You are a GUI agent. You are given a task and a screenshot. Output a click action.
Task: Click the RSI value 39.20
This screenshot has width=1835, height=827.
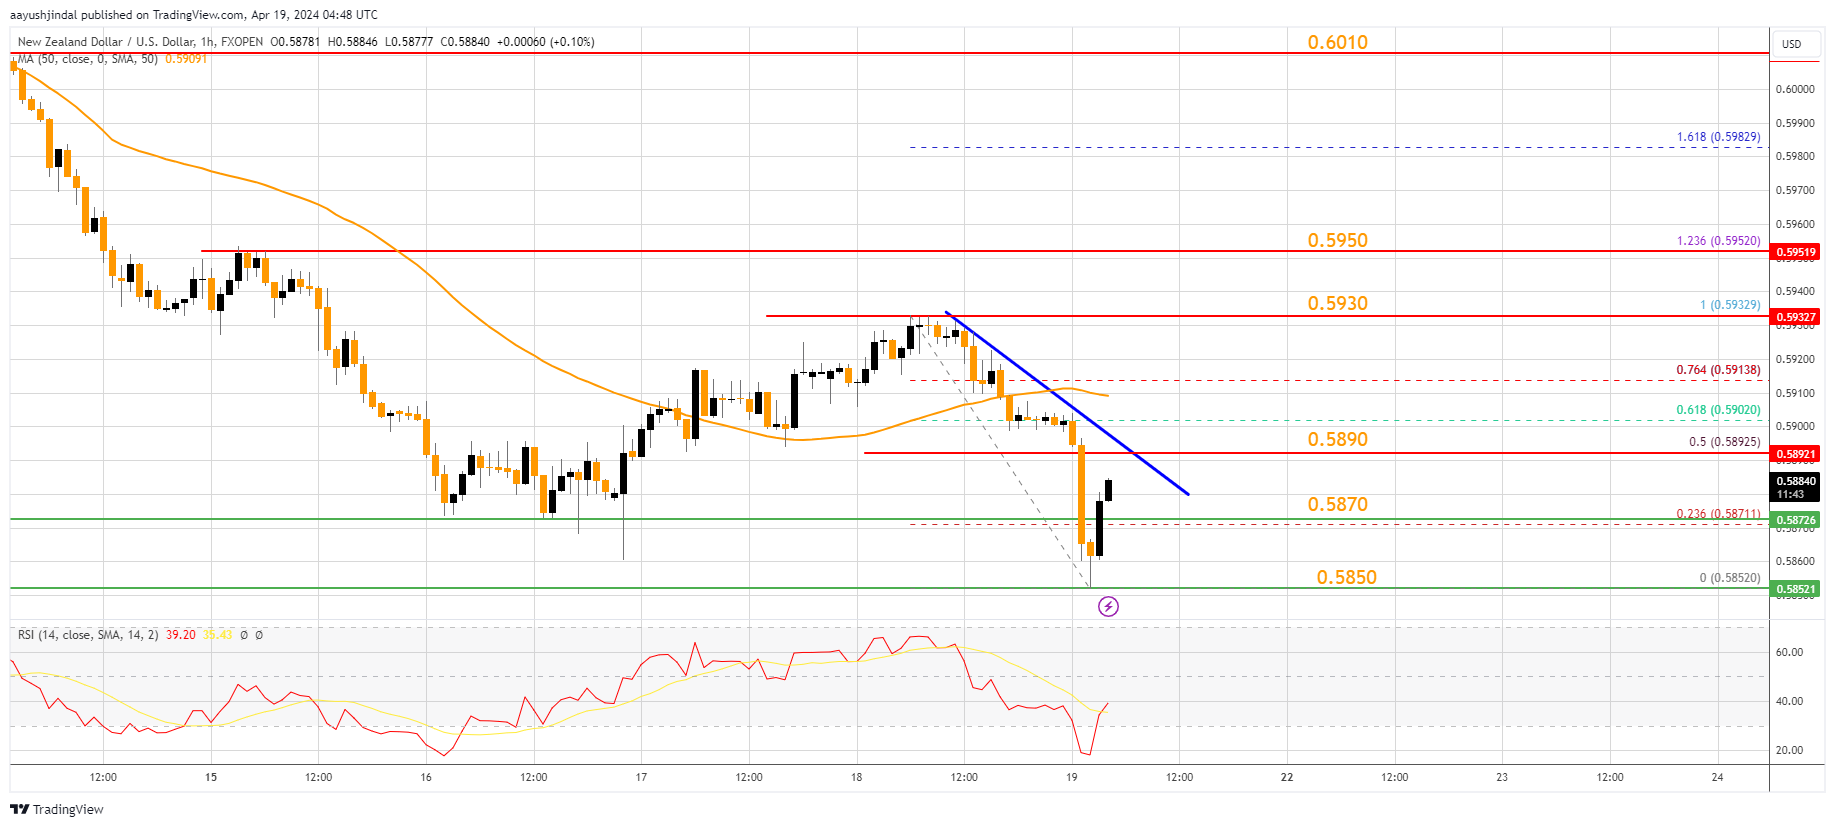[181, 635]
